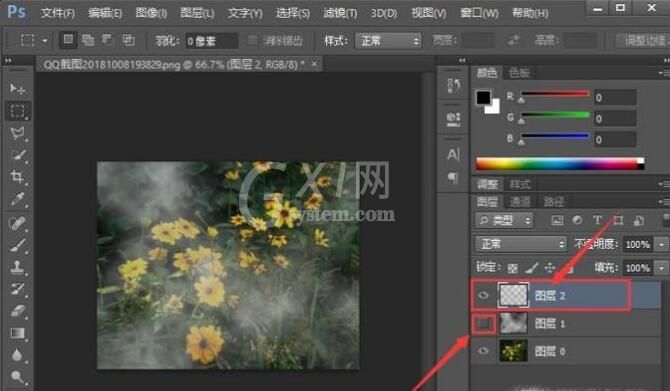Switch to the 路径 paths tab
670x391 pixels.
click(553, 202)
